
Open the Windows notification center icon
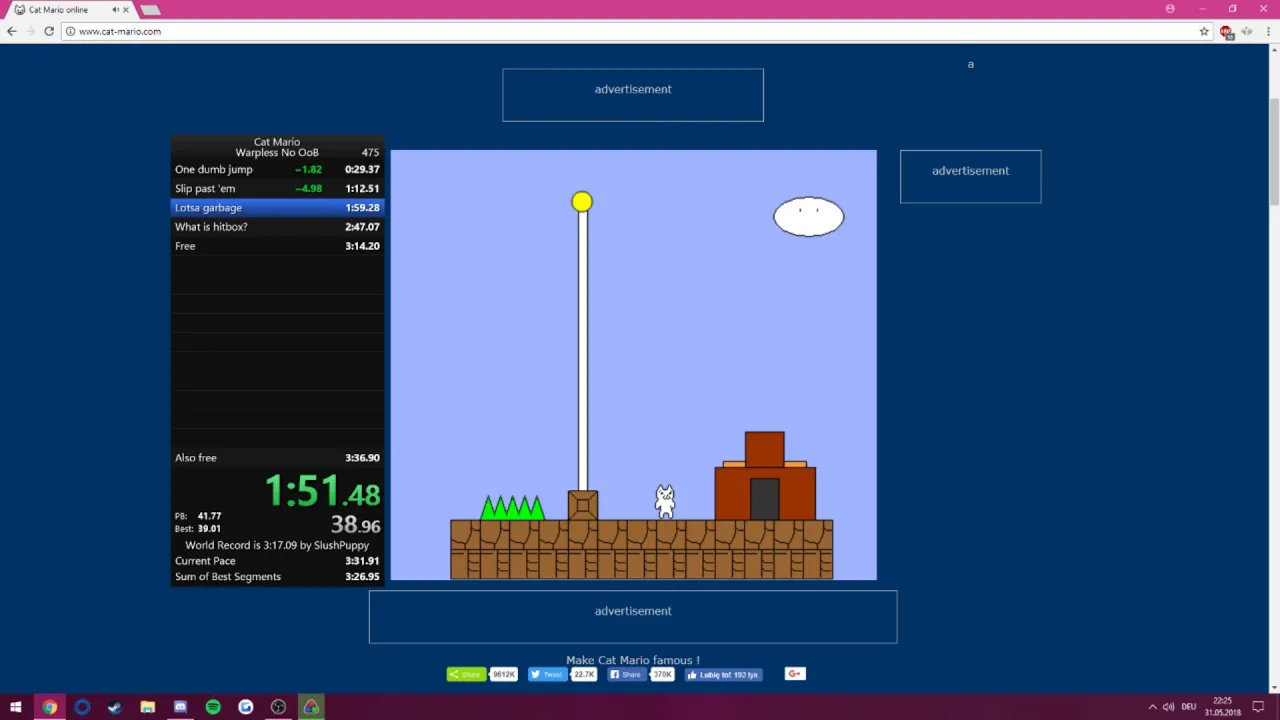[x=1259, y=707]
